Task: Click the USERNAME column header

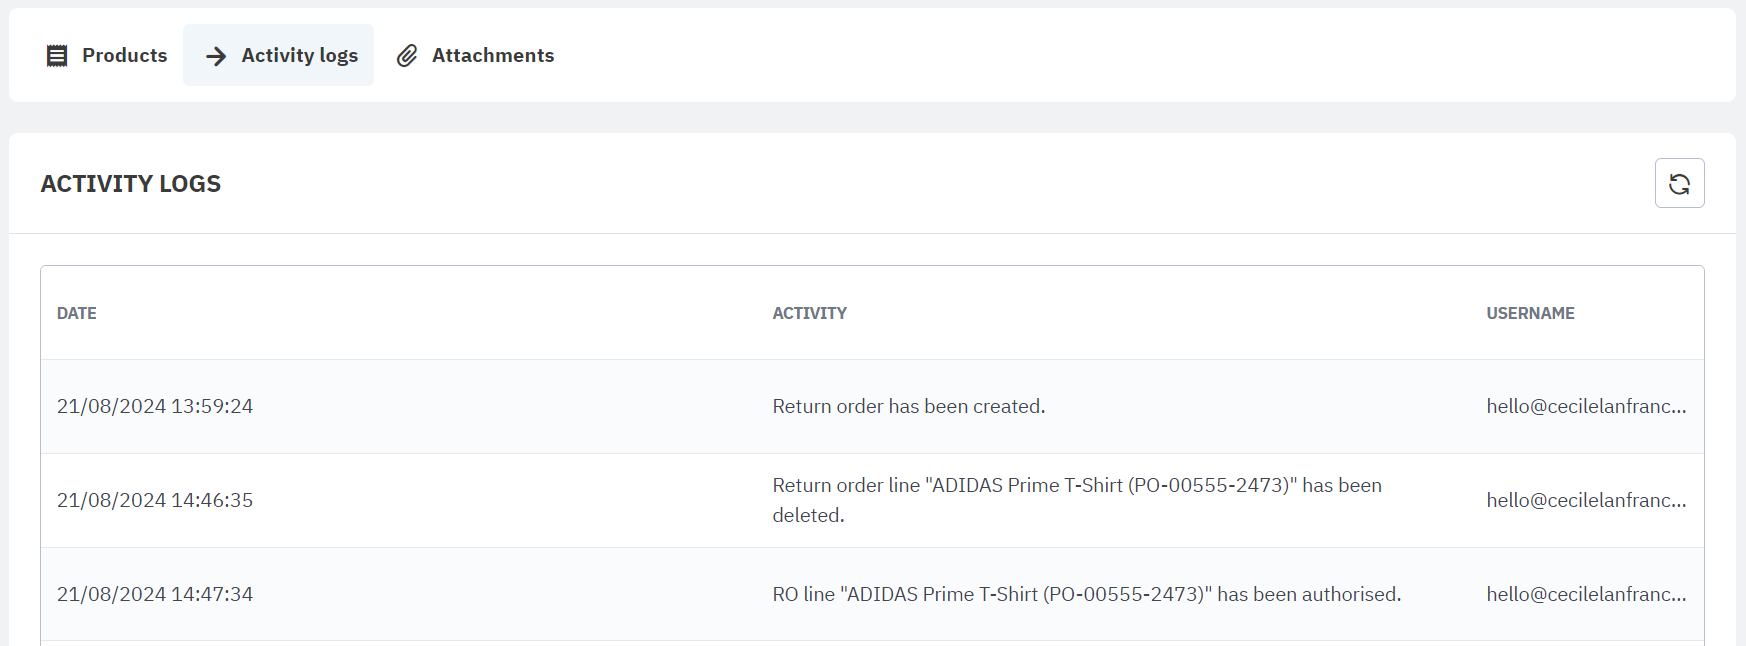Action: [1530, 313]
